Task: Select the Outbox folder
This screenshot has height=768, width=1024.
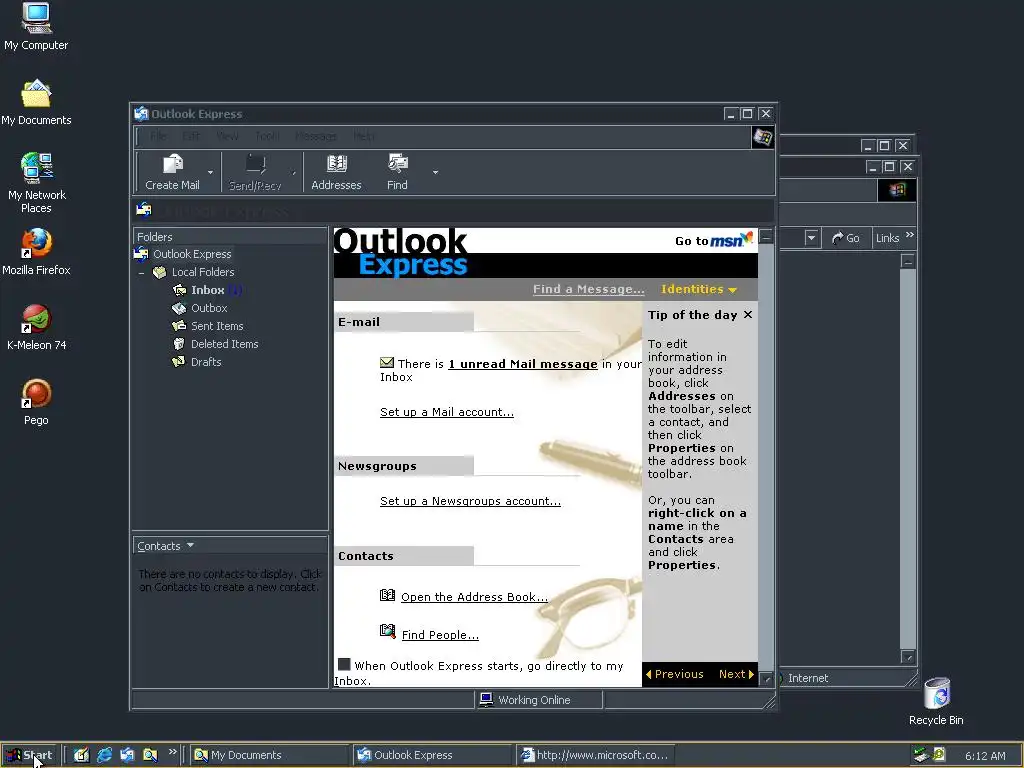Action: (x=209, y=308)
